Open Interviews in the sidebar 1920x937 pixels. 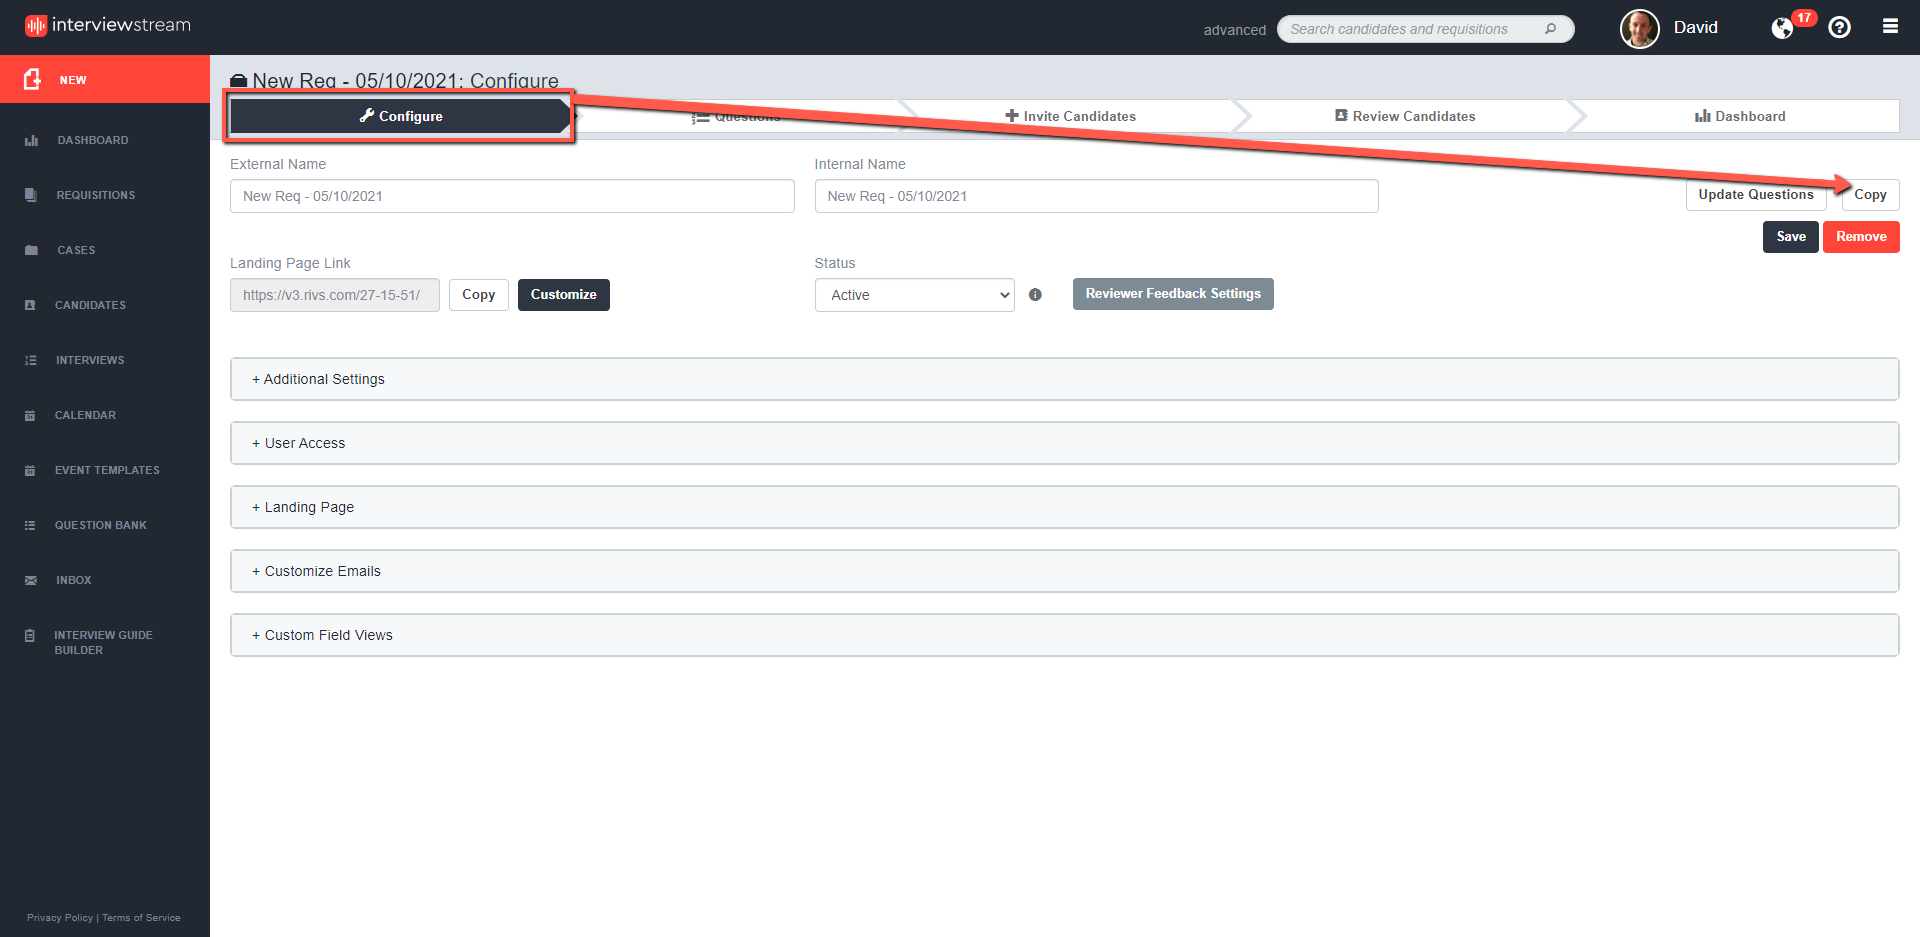click(x=90, y=360)
